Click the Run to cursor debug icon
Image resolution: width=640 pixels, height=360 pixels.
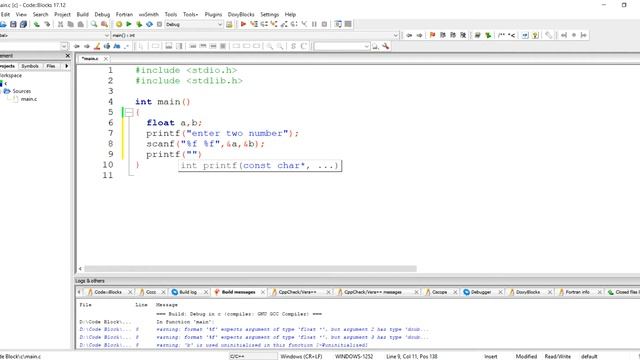254,24
